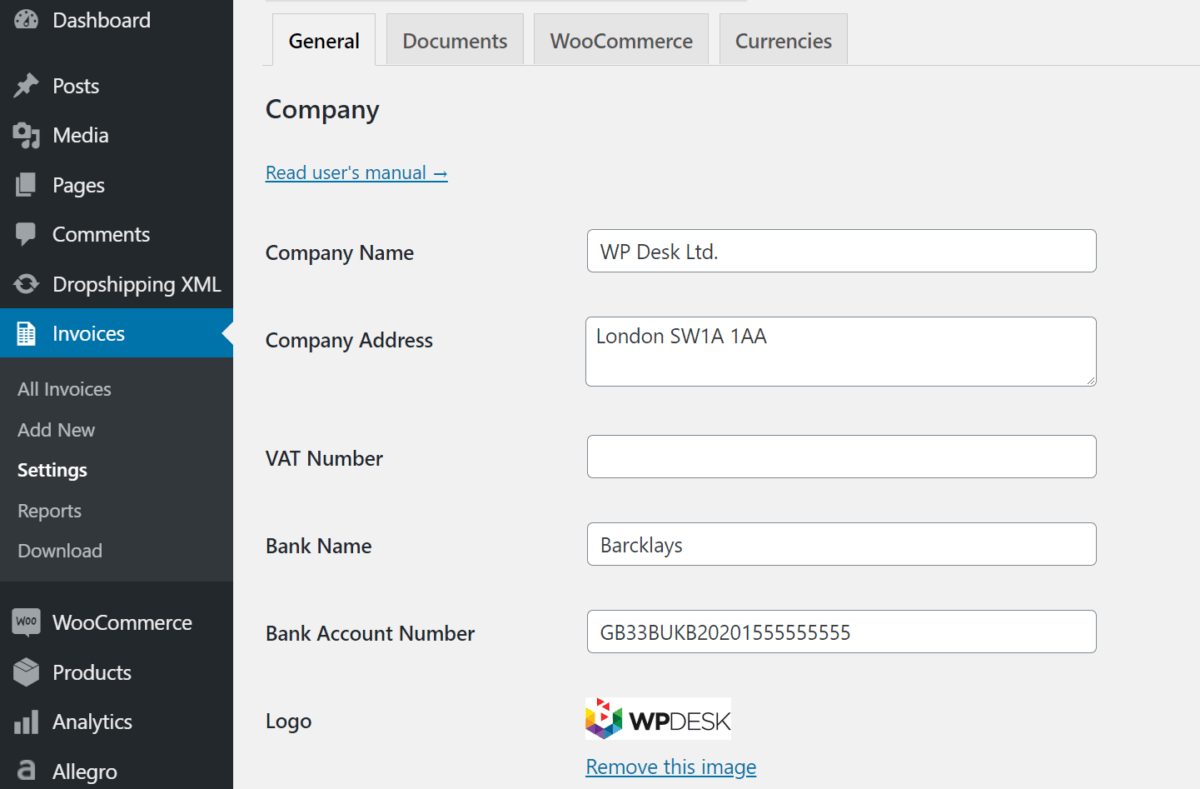Open the Media library icon
The image size is (1200, 789).
(x=25, y=135)
